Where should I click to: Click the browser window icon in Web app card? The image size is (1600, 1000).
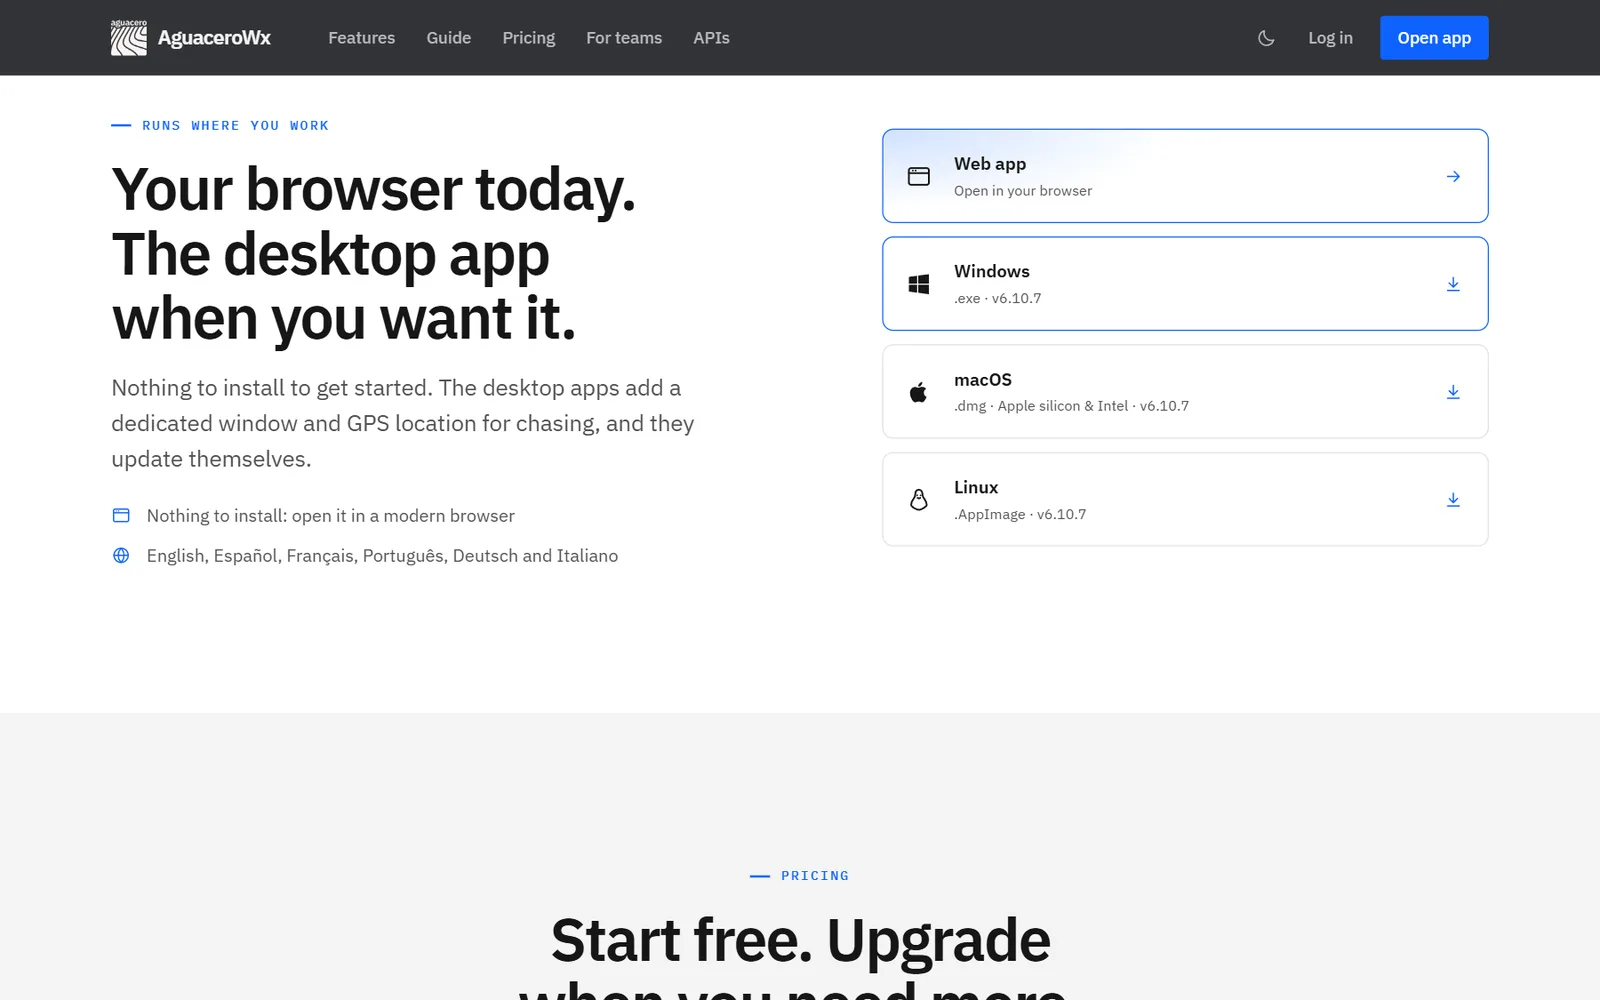point(918,176)
